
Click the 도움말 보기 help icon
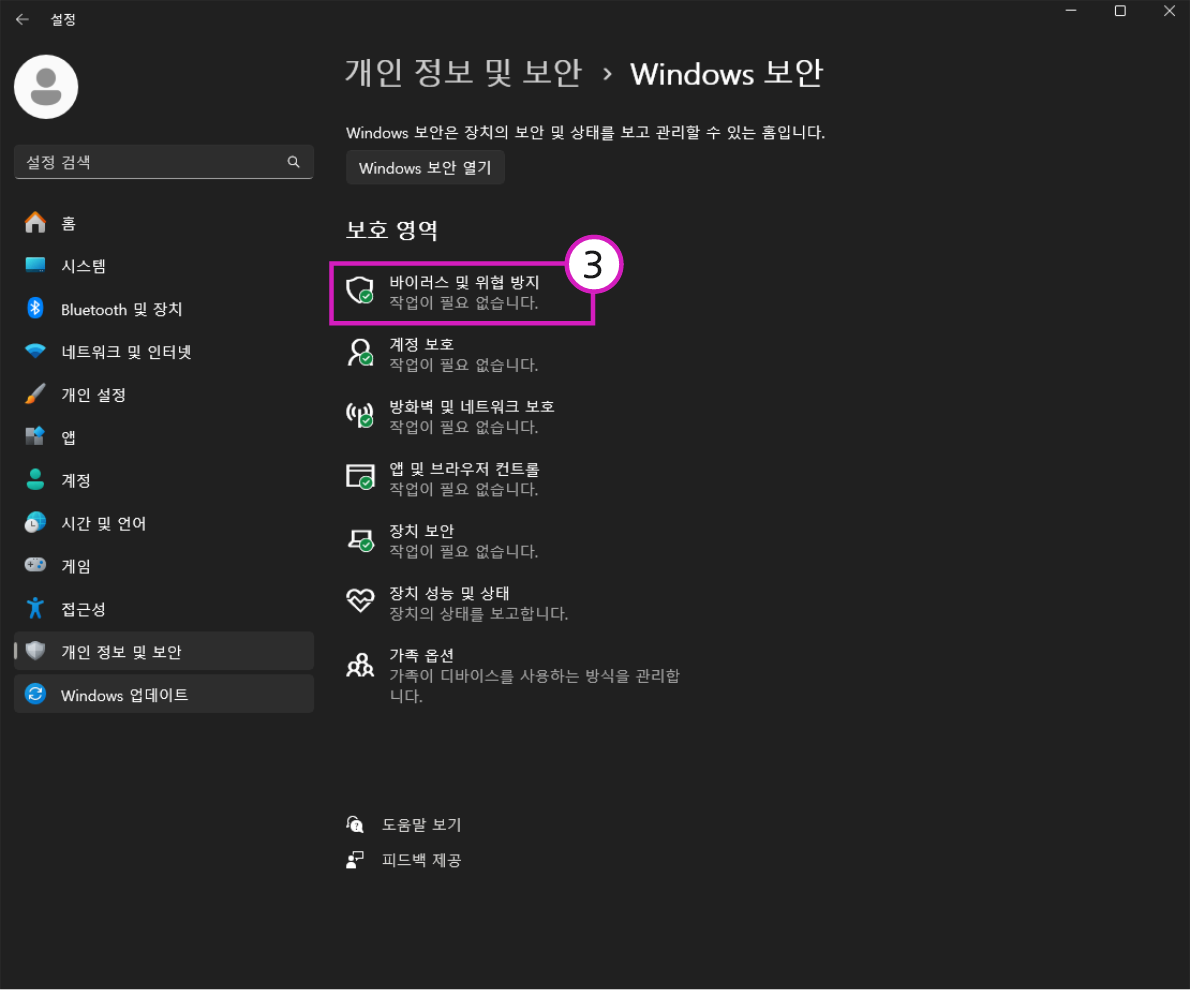click(x=354, y=824)
